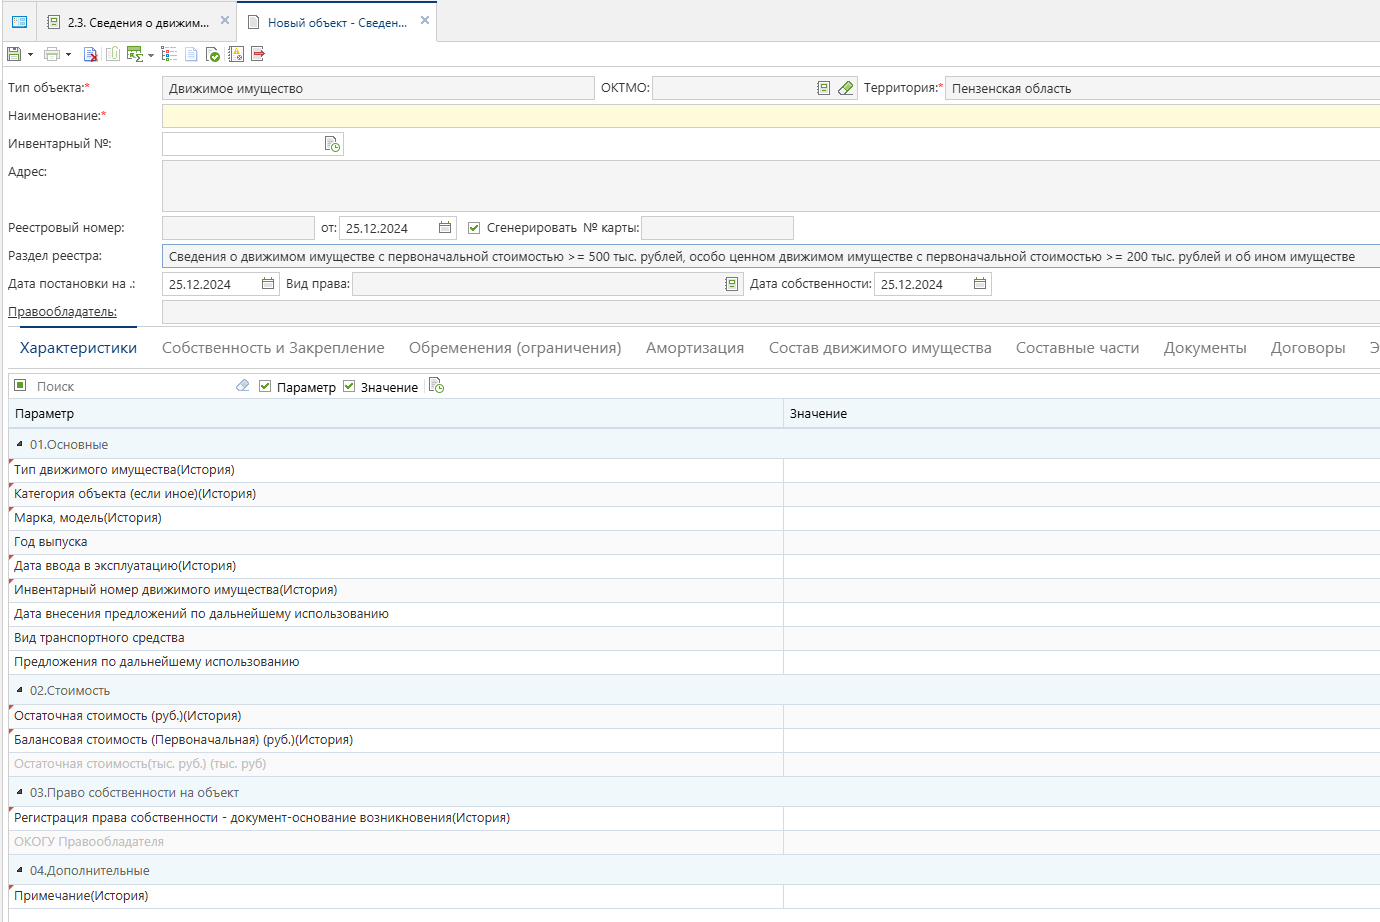Open the save options dropdown arrow
Viewport: 1380px width, 922px height.
[x=30, y=55]
